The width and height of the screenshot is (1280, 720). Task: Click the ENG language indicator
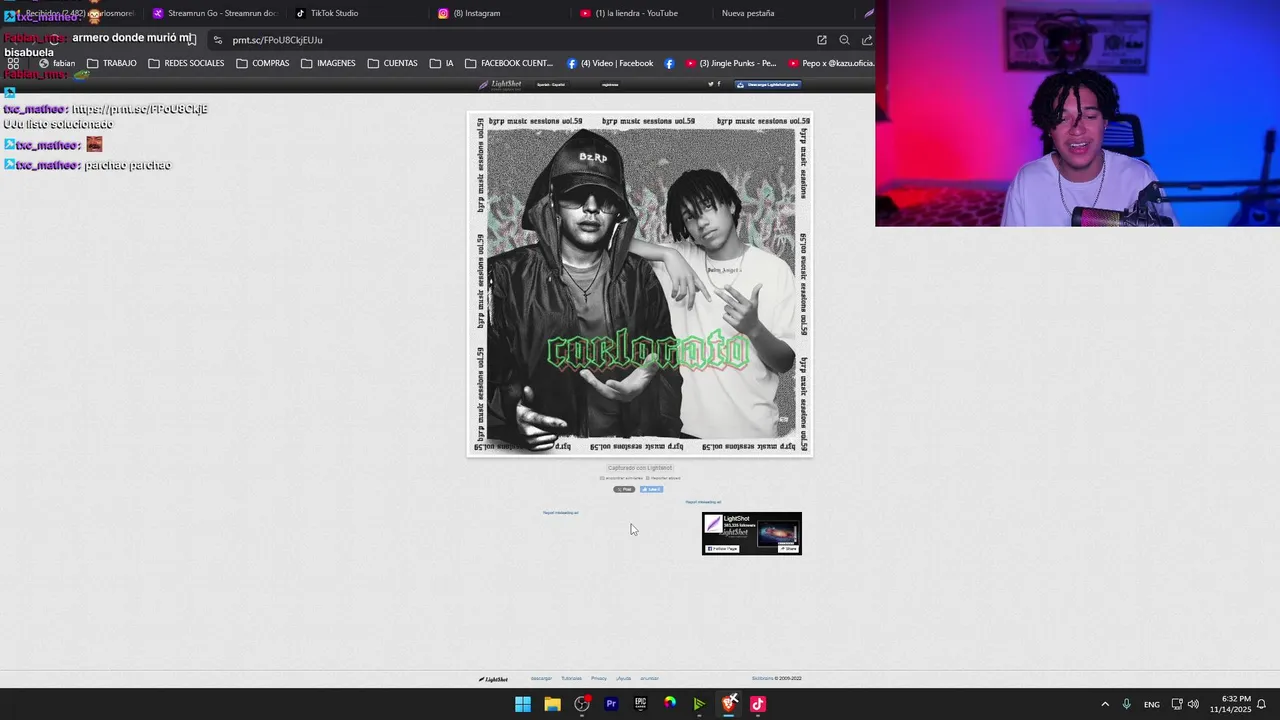pos(1152,704)
